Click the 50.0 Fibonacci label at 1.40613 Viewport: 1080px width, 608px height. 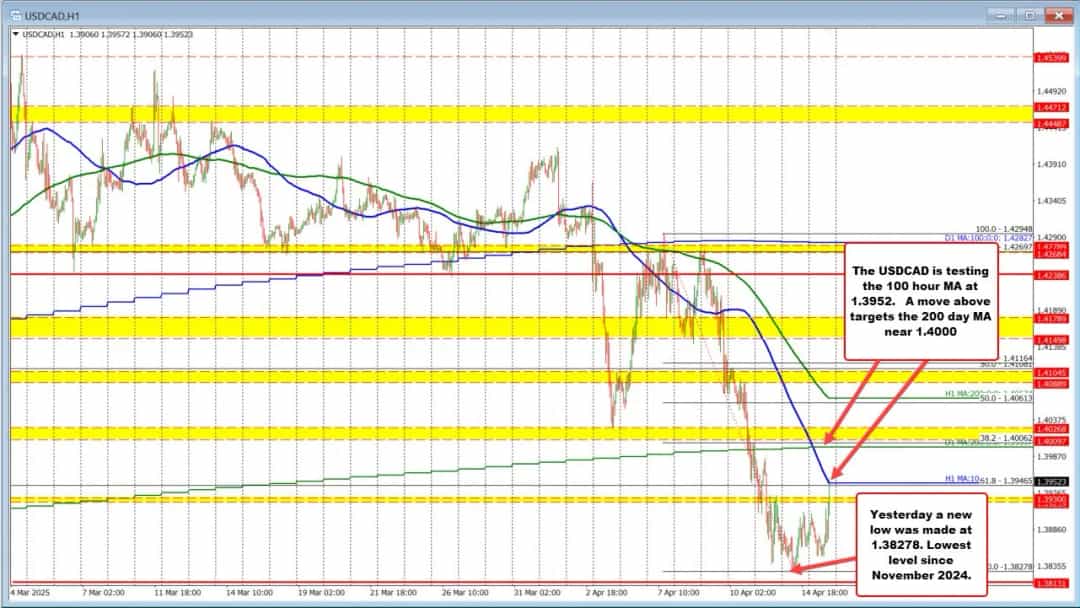tap(1005, 397)
